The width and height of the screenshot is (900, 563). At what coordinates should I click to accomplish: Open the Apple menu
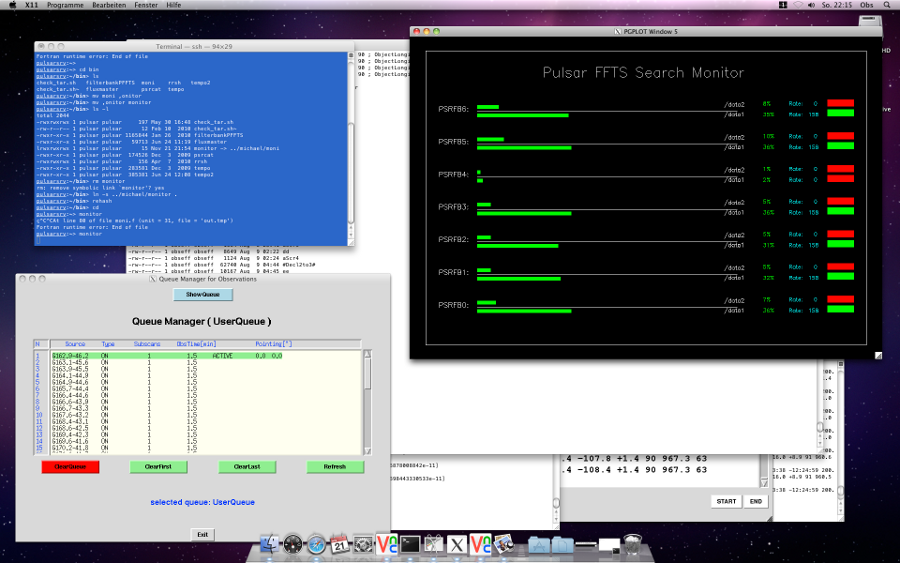point(13,5)
